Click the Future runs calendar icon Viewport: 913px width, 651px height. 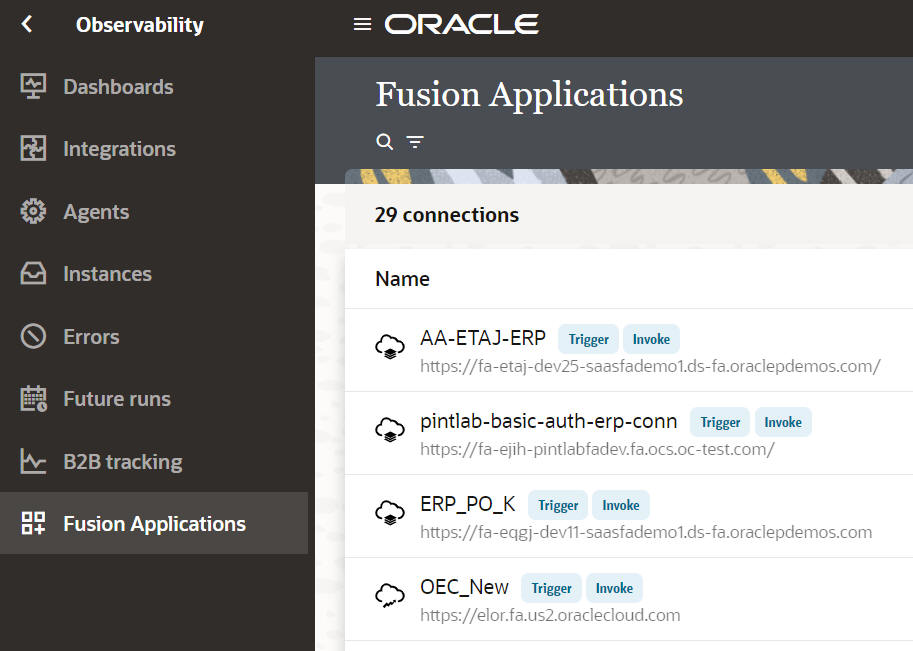coord(33,399)
